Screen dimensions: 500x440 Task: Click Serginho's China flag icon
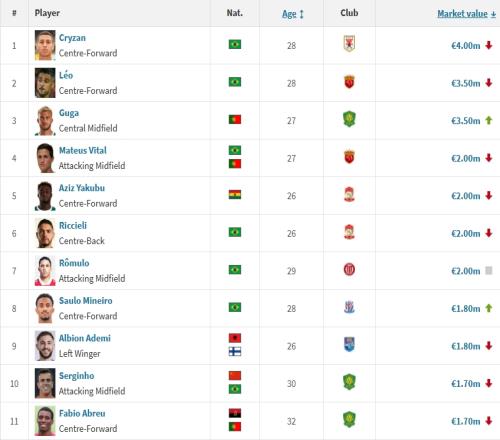point(235,376)
